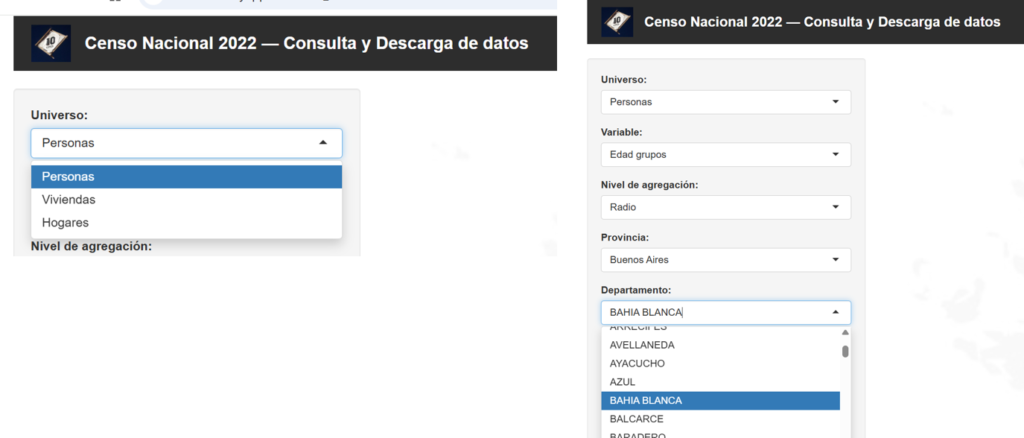Click the census logo in the larger left header
Screen dimensions: 1024x438
point(52,42)
